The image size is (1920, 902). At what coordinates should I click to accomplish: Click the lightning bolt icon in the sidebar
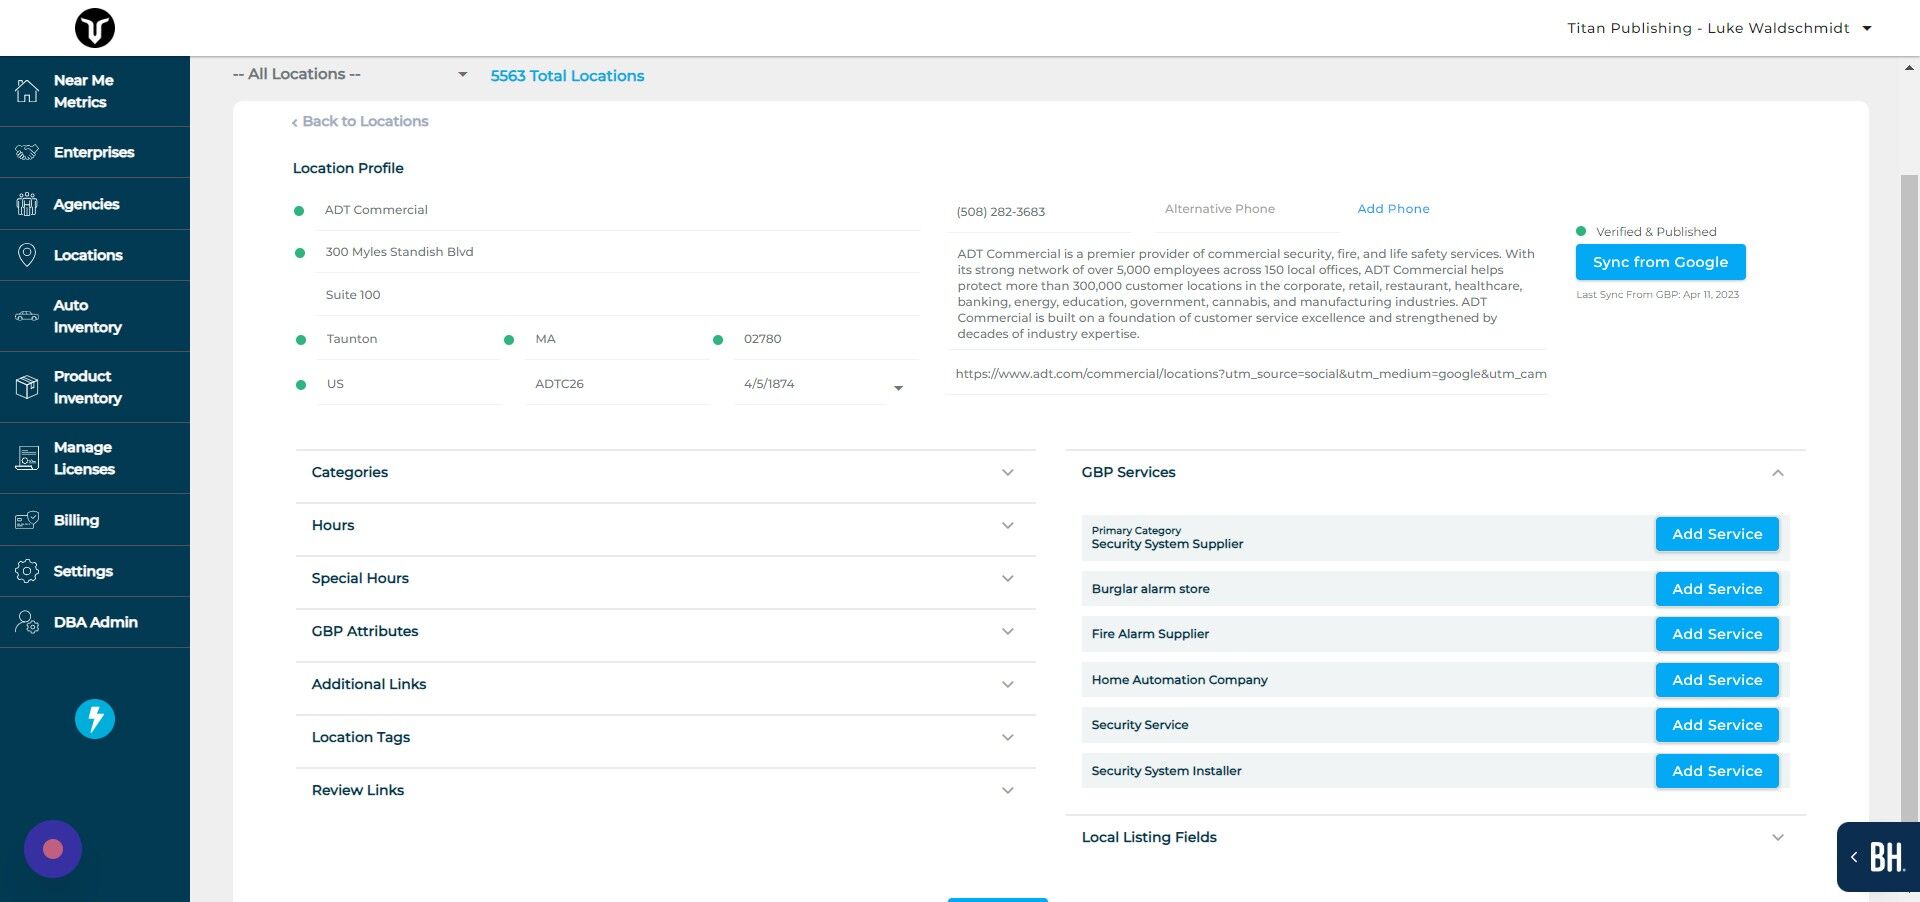[x=94, y=718]
